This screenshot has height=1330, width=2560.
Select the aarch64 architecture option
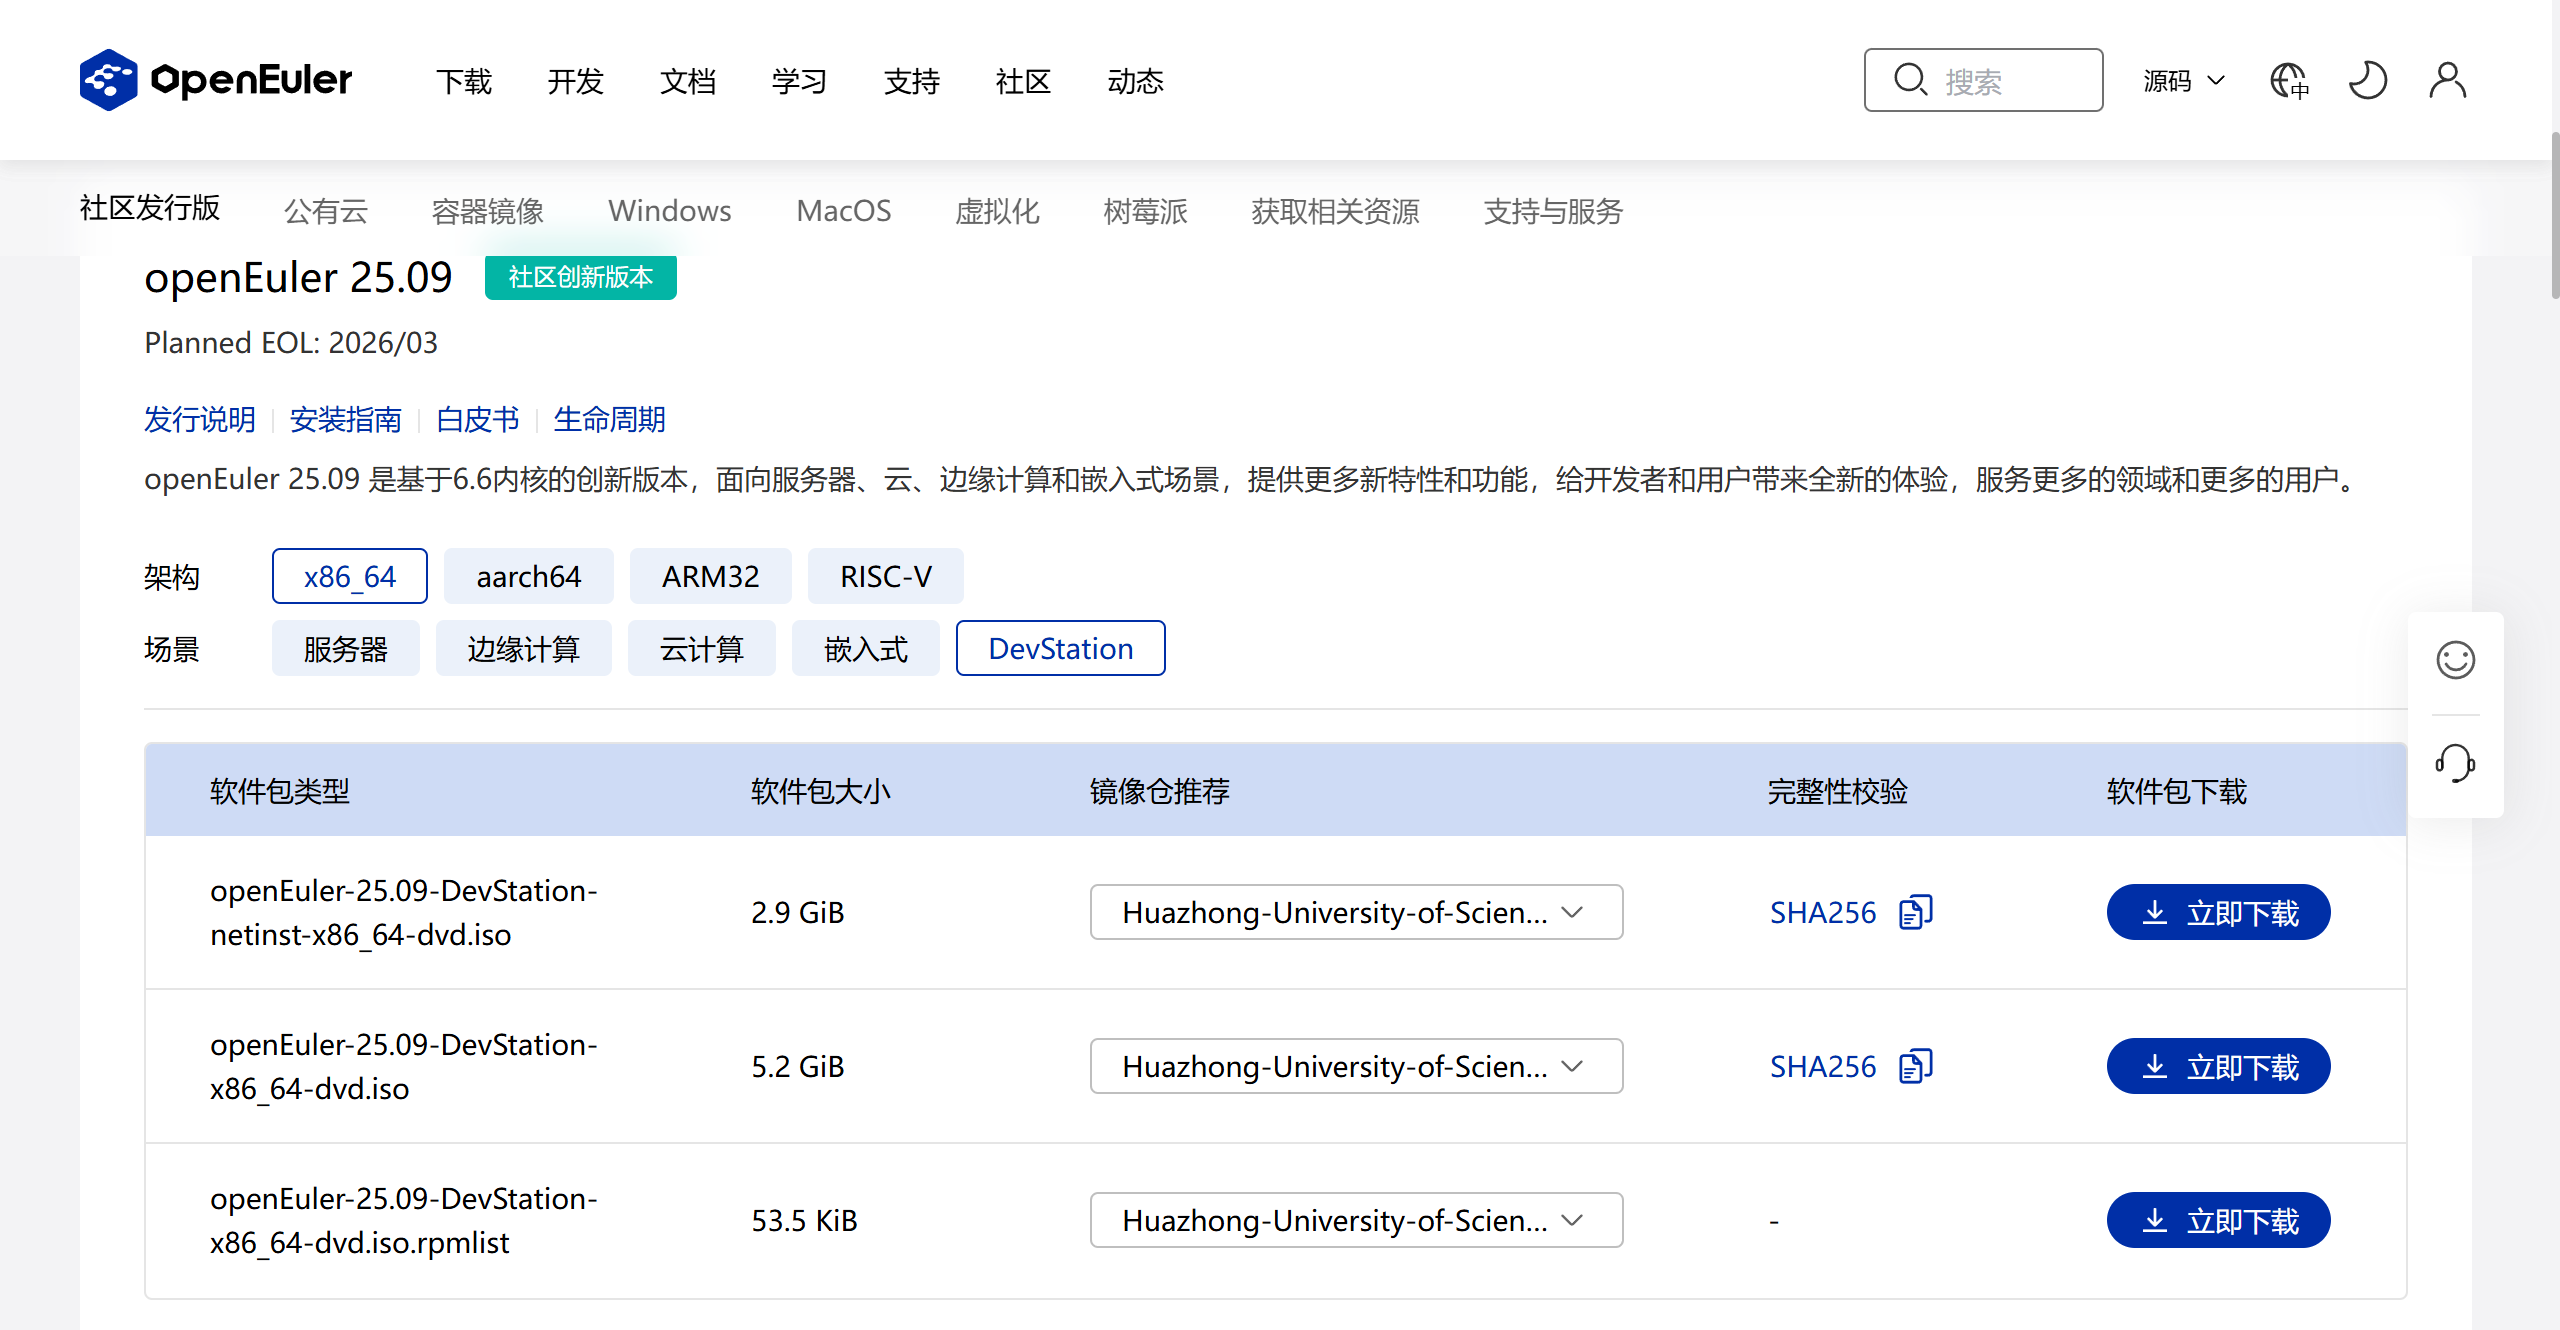tap(528, 576)
